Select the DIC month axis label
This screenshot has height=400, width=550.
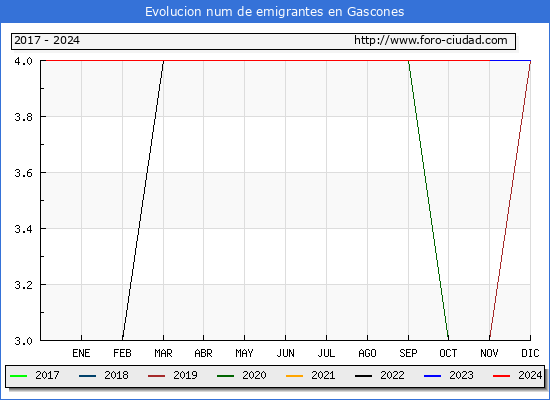coord(530,353)
